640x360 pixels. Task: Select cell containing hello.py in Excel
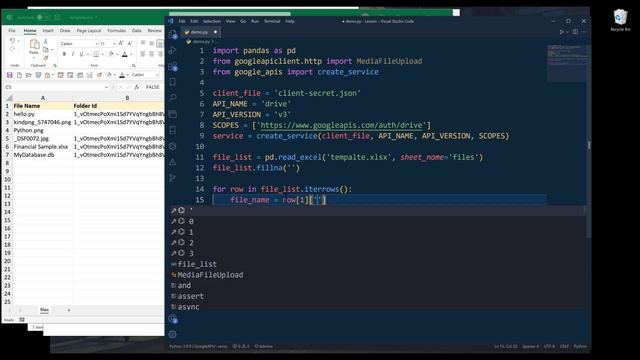click(42, 114)
